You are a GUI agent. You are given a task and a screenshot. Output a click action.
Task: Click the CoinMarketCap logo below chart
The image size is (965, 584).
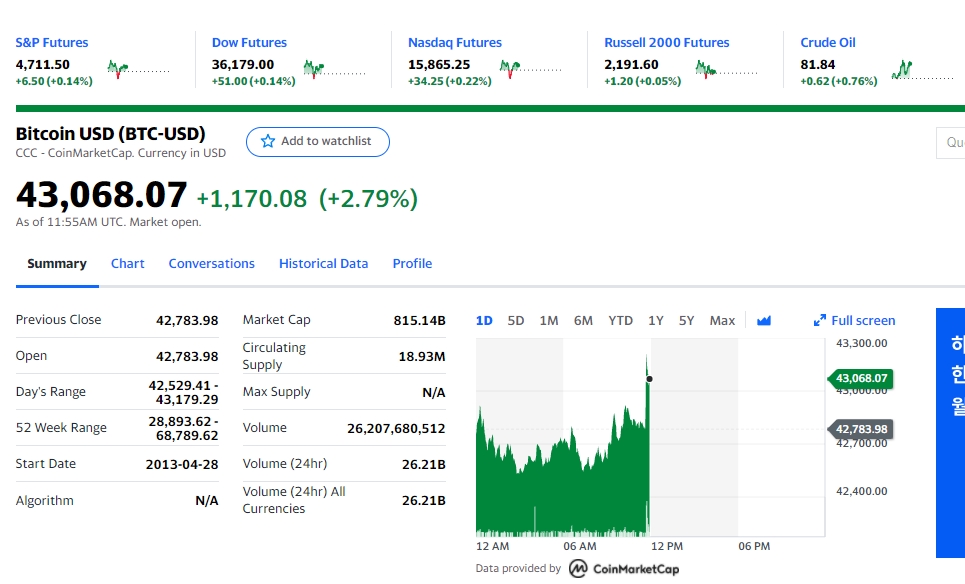click(623, 569)
